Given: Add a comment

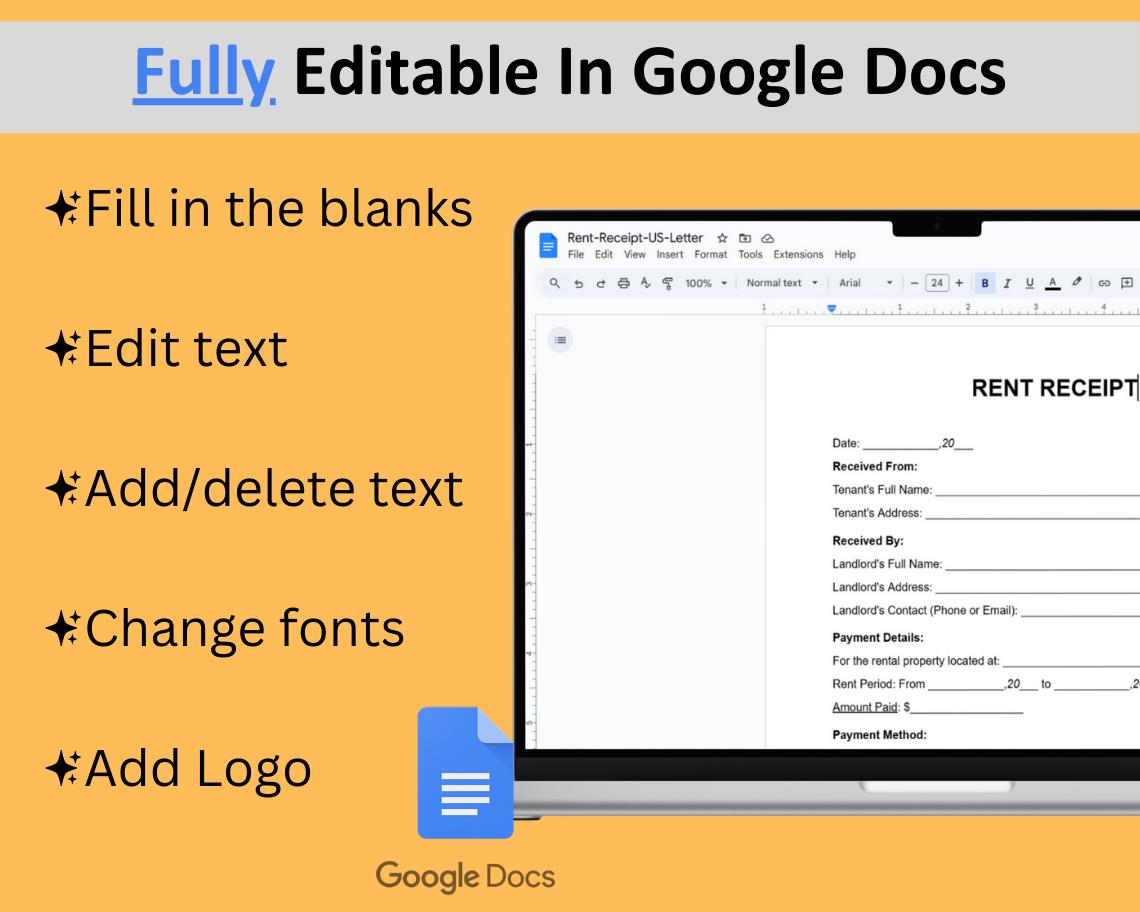Looking at the screenshot, I should coord(1127,283).
